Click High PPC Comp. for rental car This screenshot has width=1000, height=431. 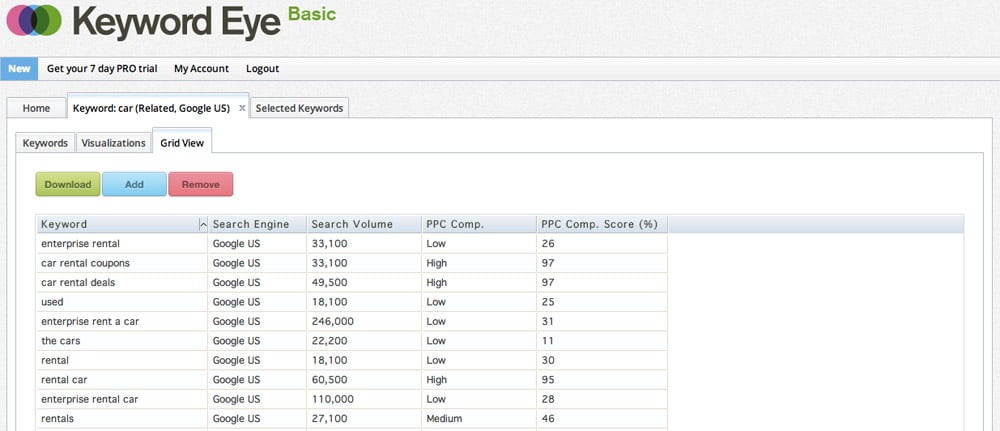coord(479,380)
